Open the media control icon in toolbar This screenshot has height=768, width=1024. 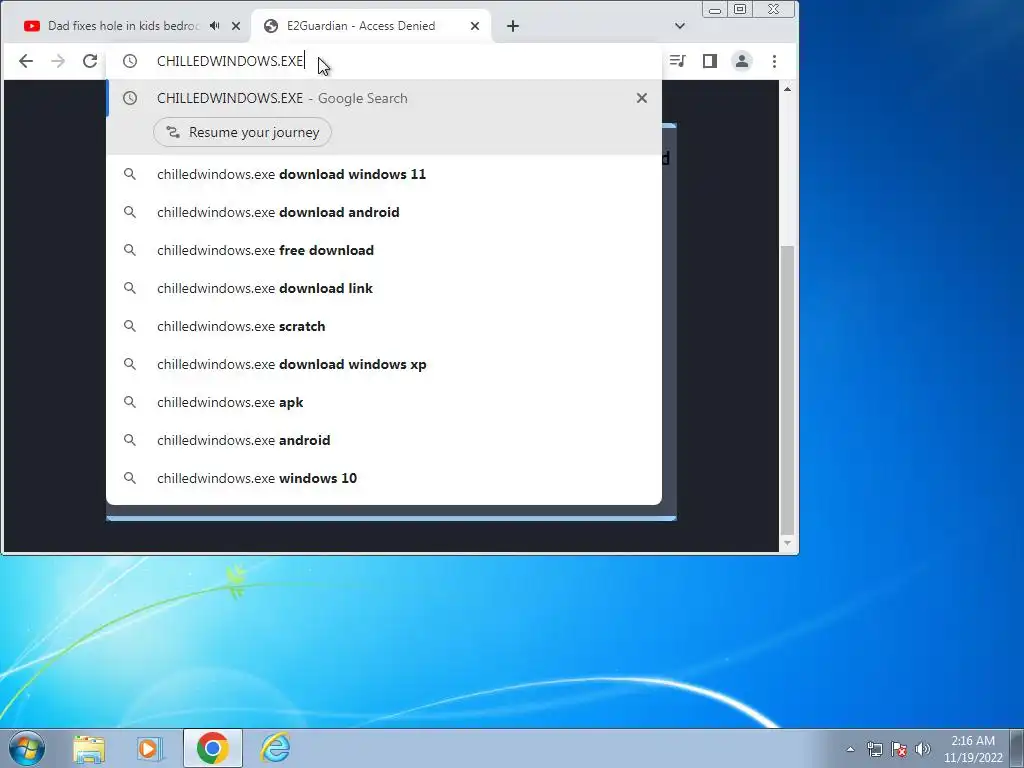(x=677, y=61)
